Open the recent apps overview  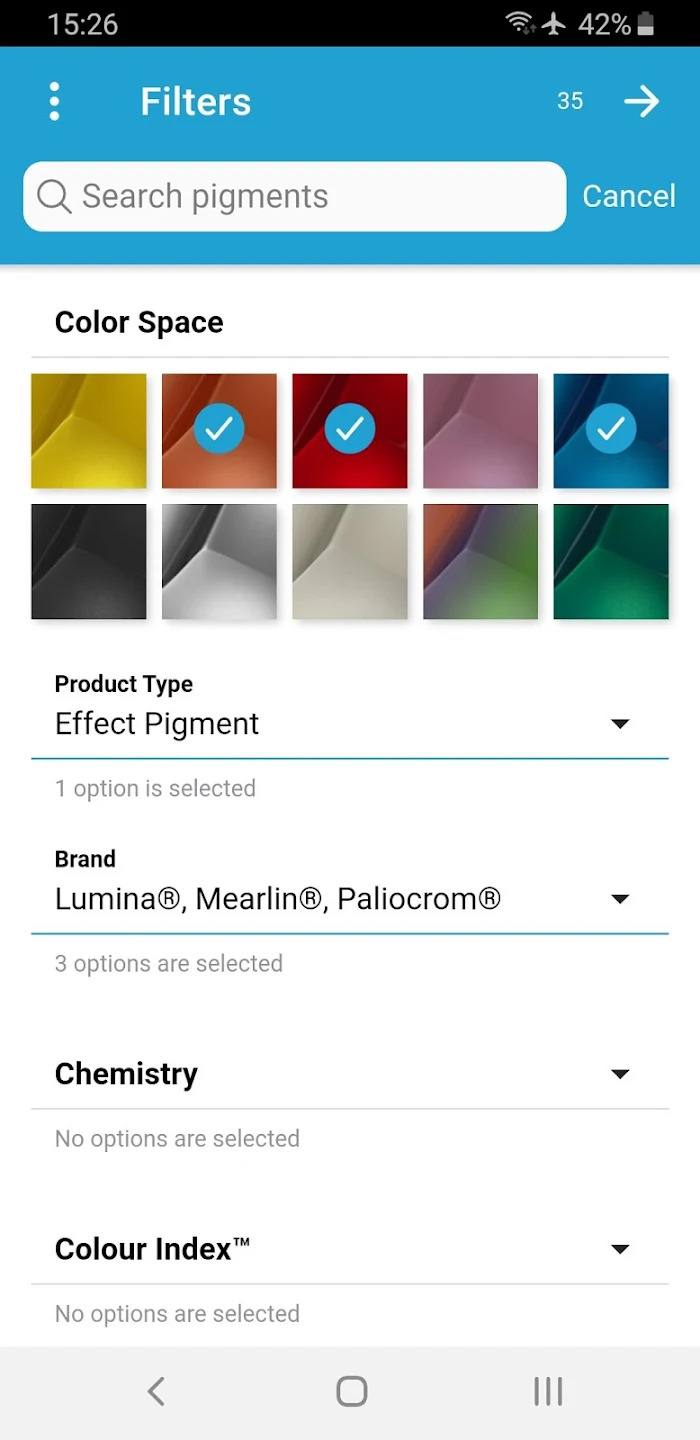coord(548,1391)
